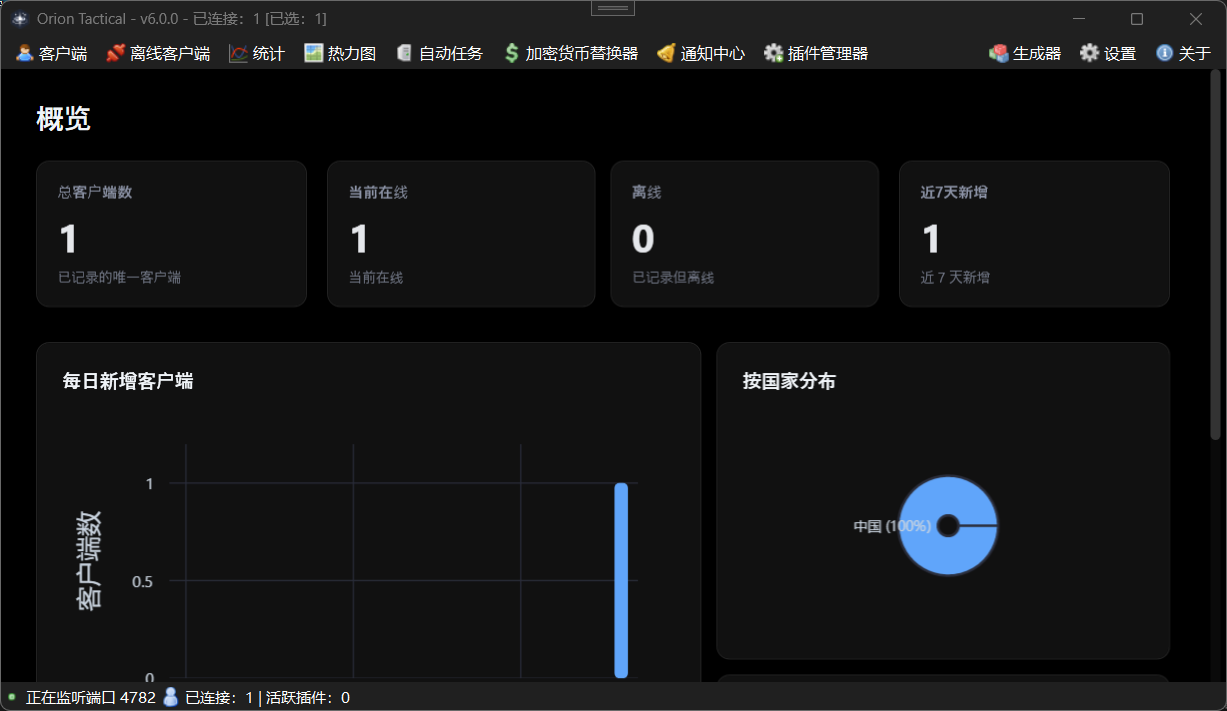The image size is (1227, 711).
Task: Open the 通知中心 label
Action: (x=713, y=54)
